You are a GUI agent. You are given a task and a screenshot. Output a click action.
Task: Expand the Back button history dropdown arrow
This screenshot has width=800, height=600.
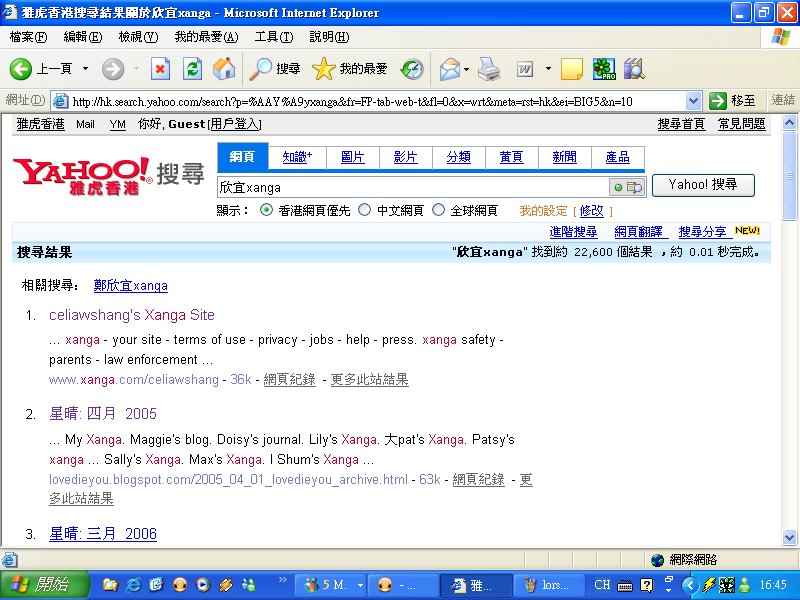tap(85, 68)
